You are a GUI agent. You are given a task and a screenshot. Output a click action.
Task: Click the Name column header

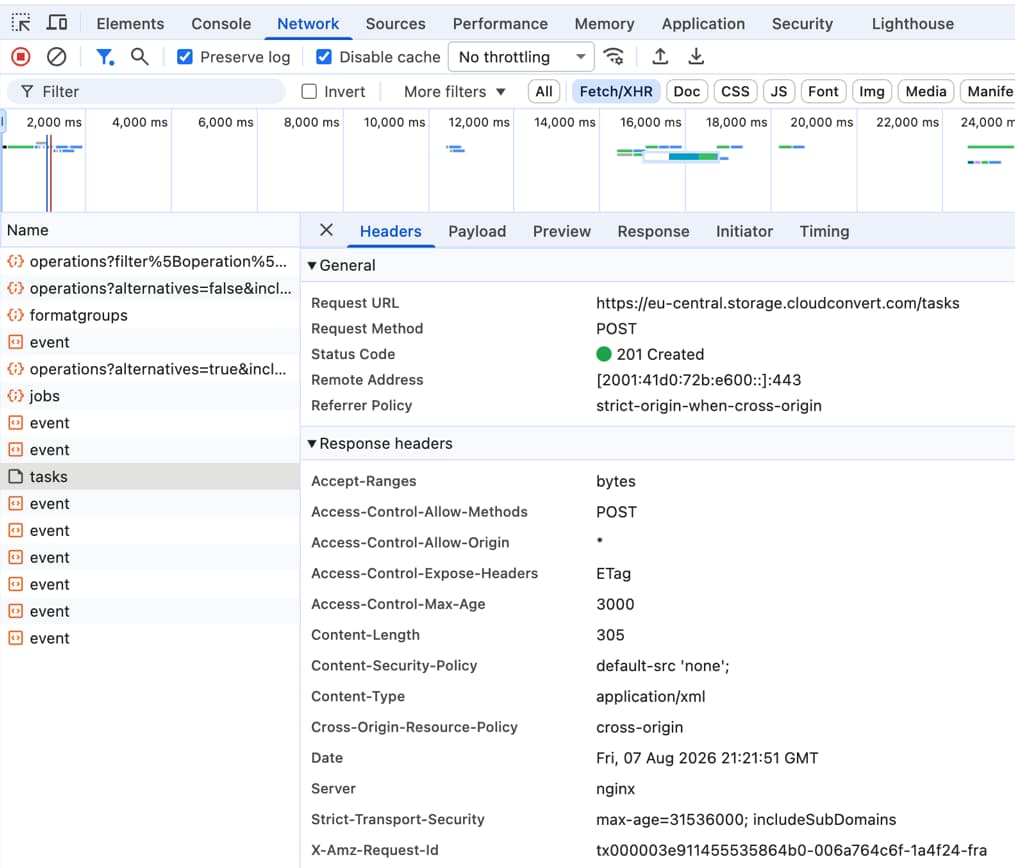tap(150, 230)
